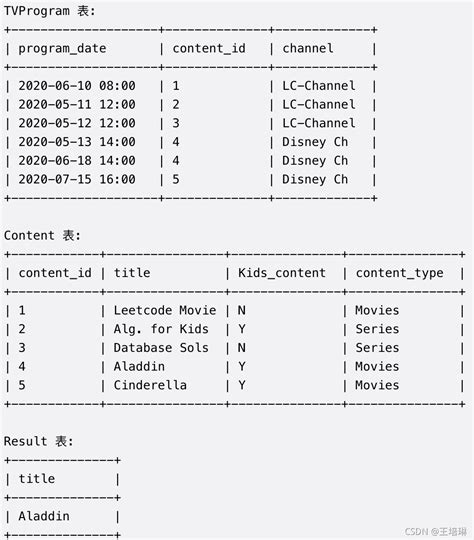
Task: Click the CSDN author watermark
Action: 436,531
